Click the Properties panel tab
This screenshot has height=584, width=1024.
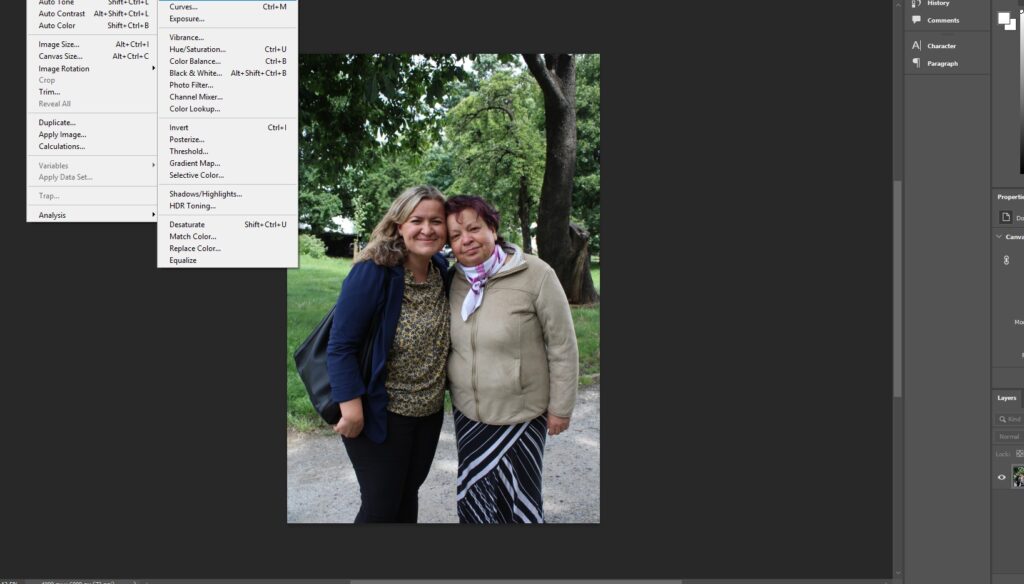pos(1010,197)
